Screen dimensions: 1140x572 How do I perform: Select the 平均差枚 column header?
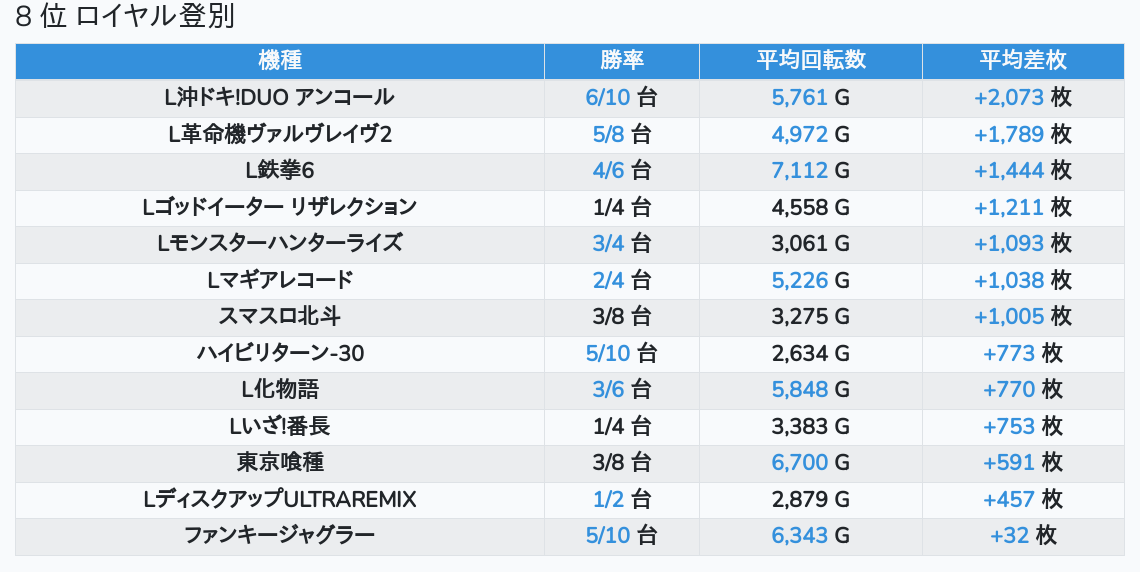[x=1022, y=61]
